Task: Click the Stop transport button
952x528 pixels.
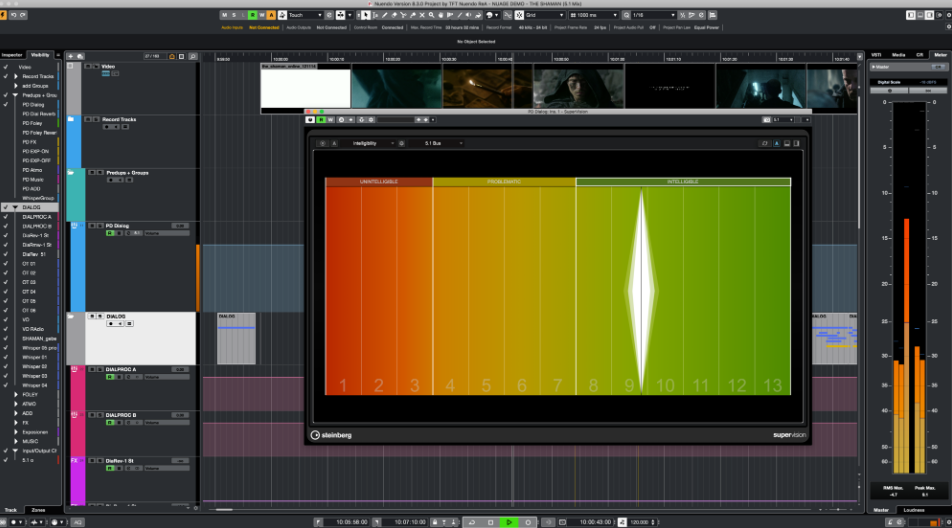Action: [x=491, y=522]
